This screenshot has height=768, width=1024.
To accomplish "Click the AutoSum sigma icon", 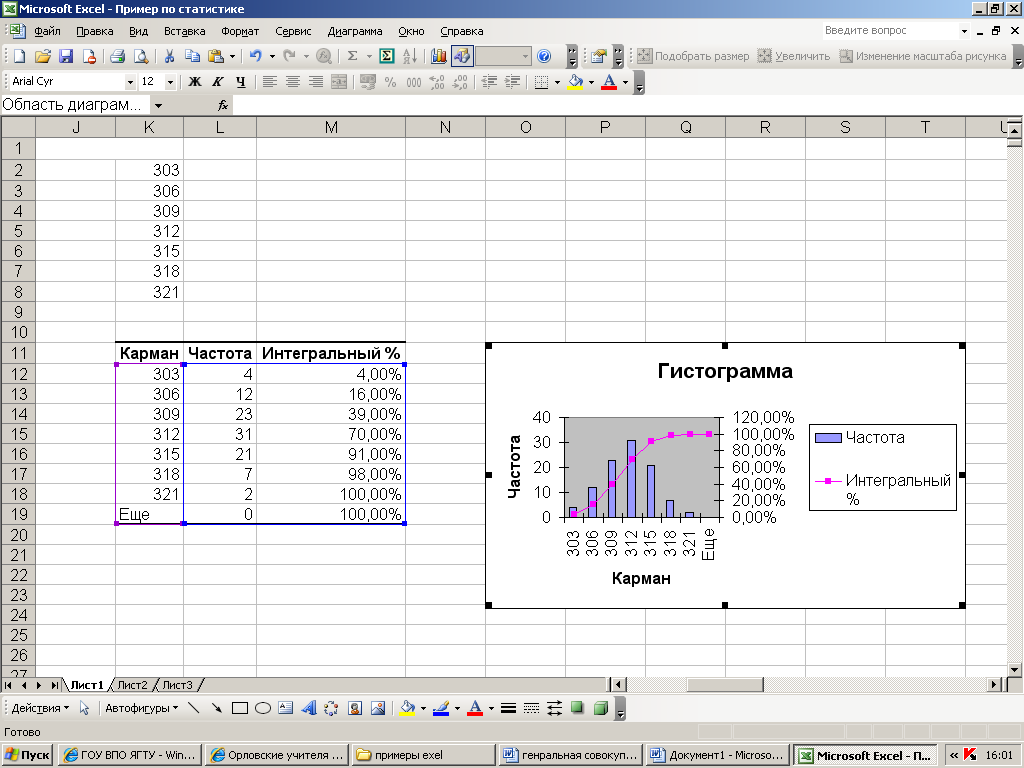I will pyautogui.click(x=353, y=56).
